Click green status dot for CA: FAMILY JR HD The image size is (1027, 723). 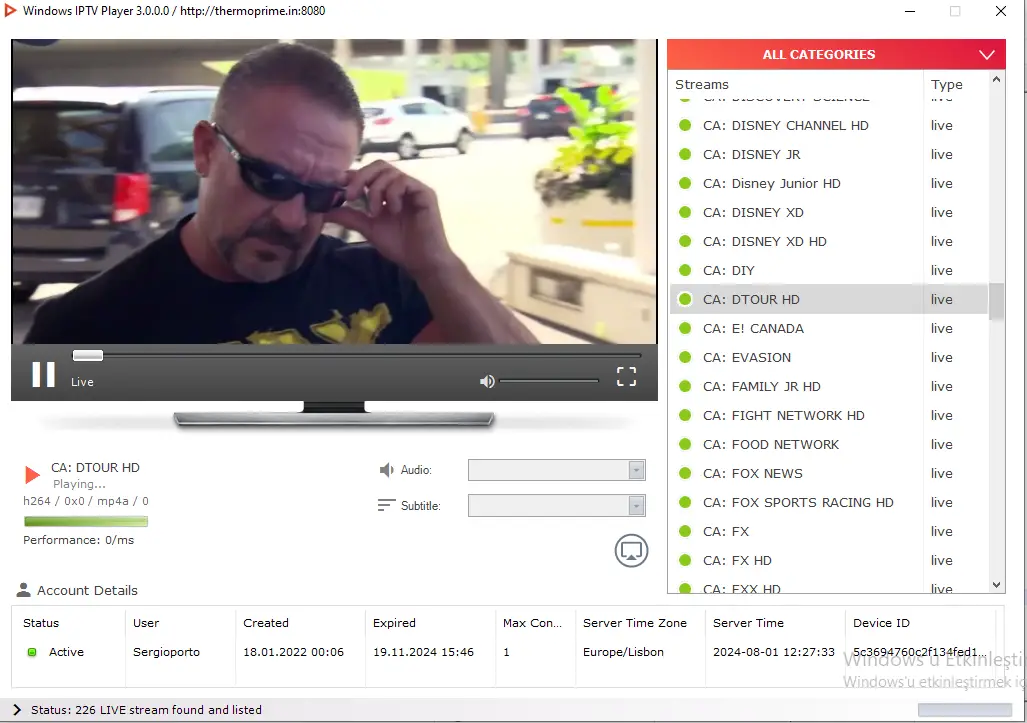click(685, 386)
